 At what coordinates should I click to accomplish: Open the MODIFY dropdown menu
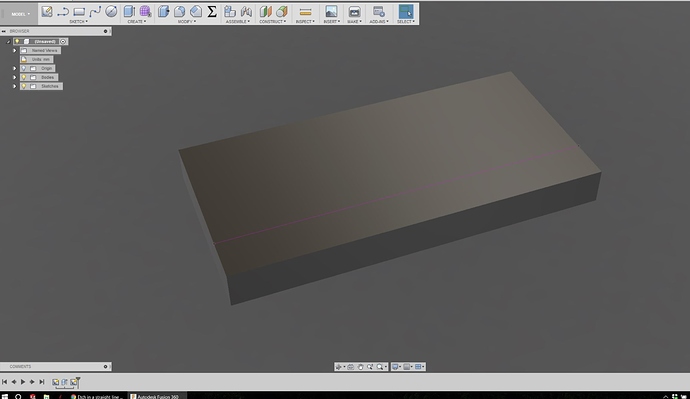point(187,22)
